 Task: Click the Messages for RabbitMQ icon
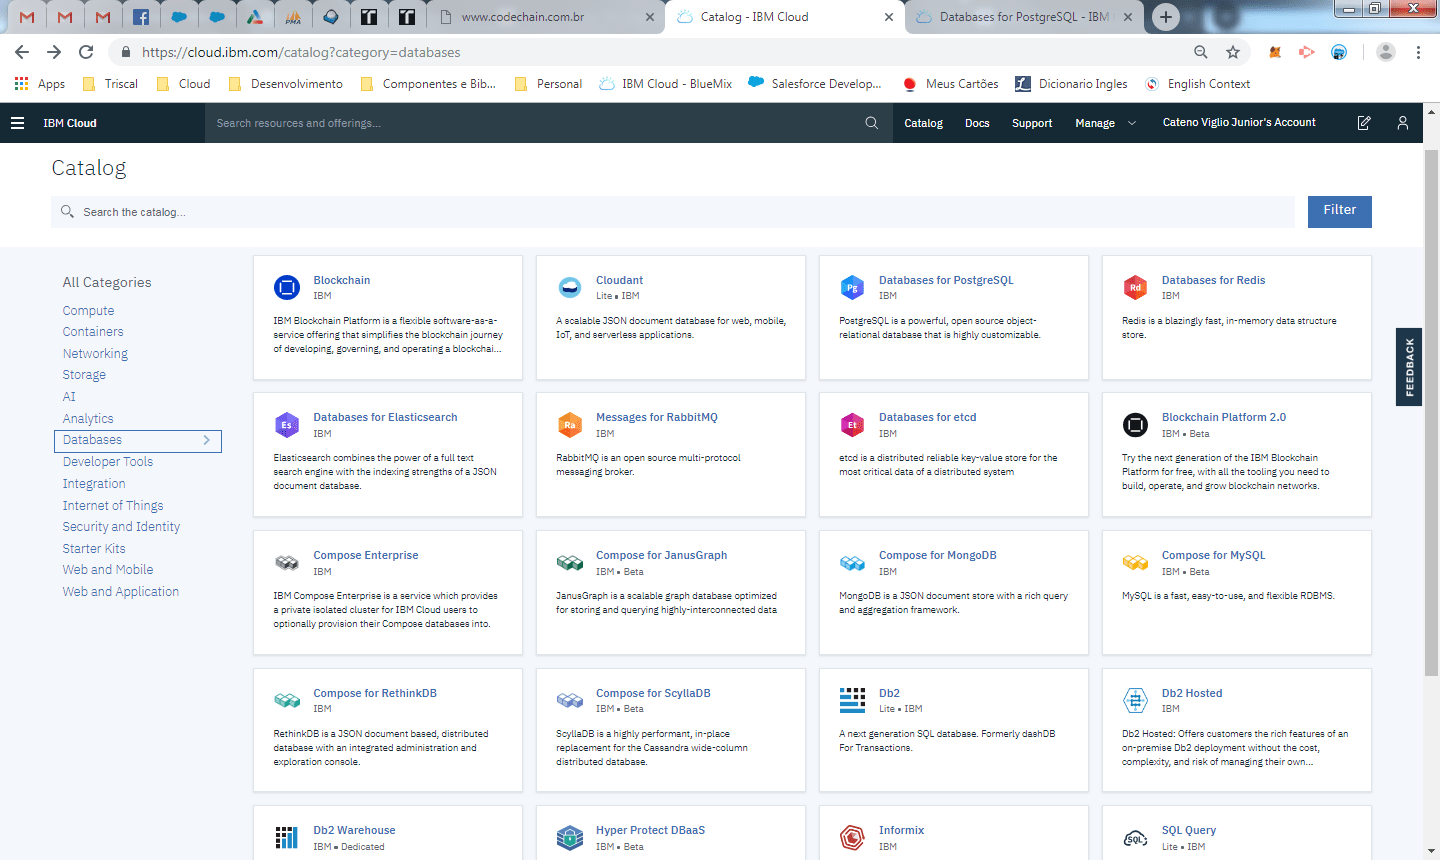570,425
